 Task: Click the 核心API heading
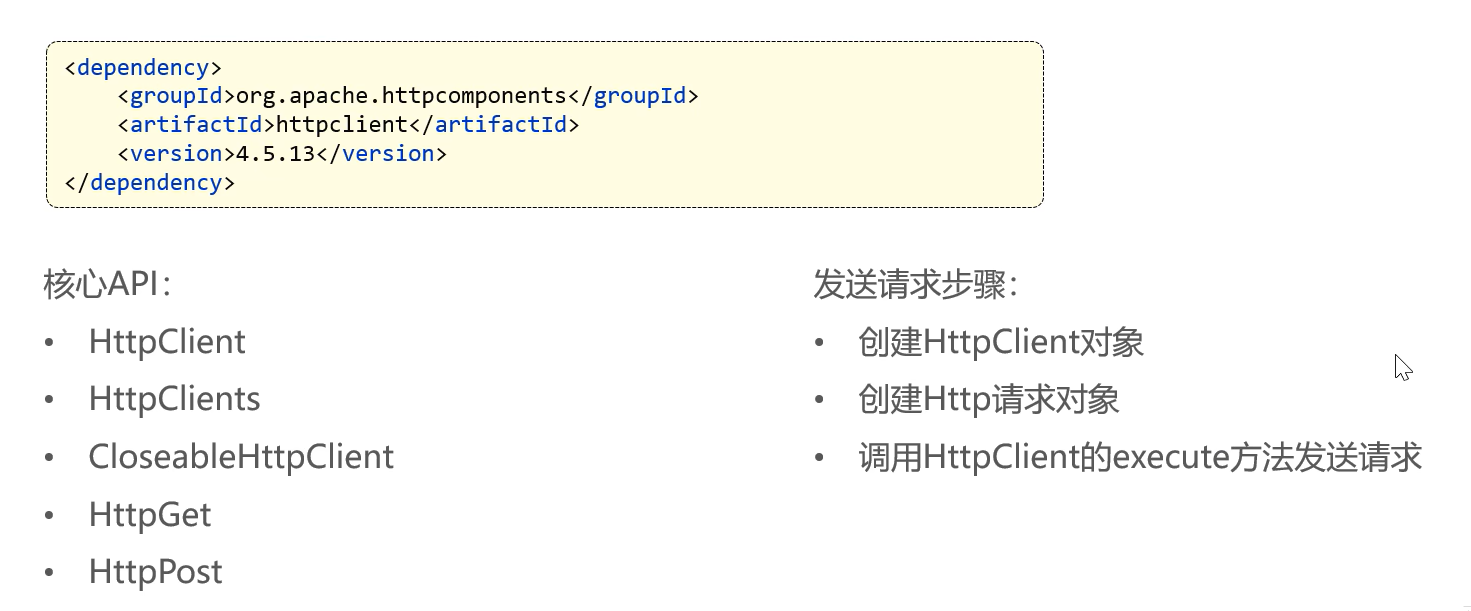tap(109, 286)
